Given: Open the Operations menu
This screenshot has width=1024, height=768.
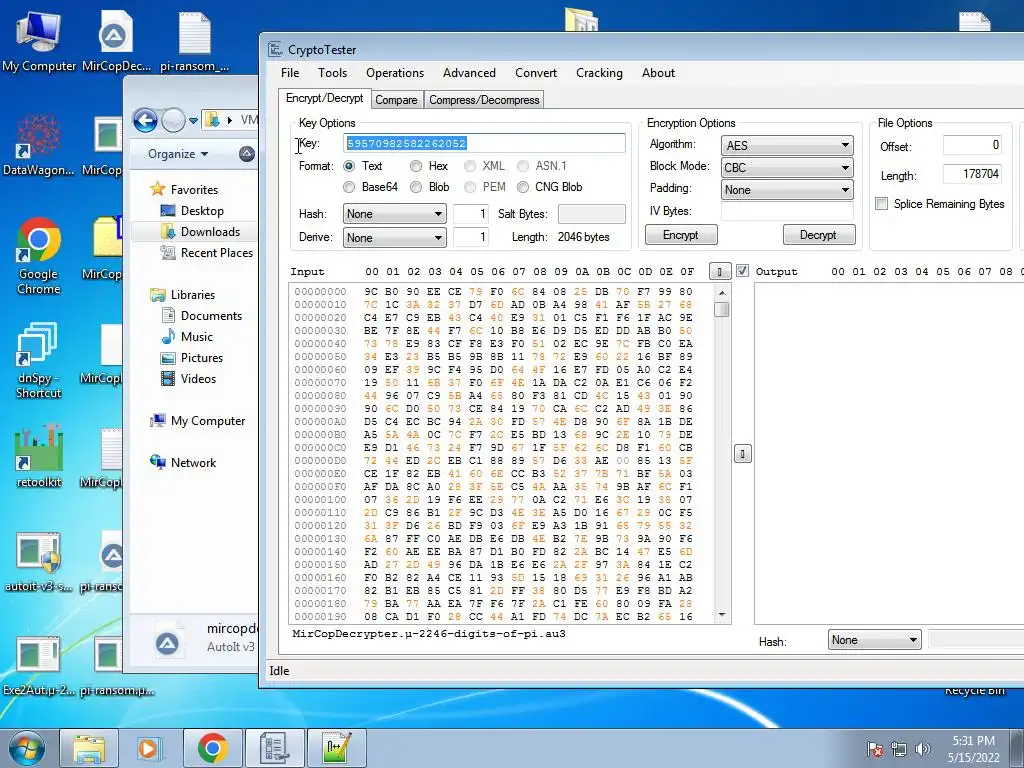Looking at the screenshot, I should pos(394,72).
